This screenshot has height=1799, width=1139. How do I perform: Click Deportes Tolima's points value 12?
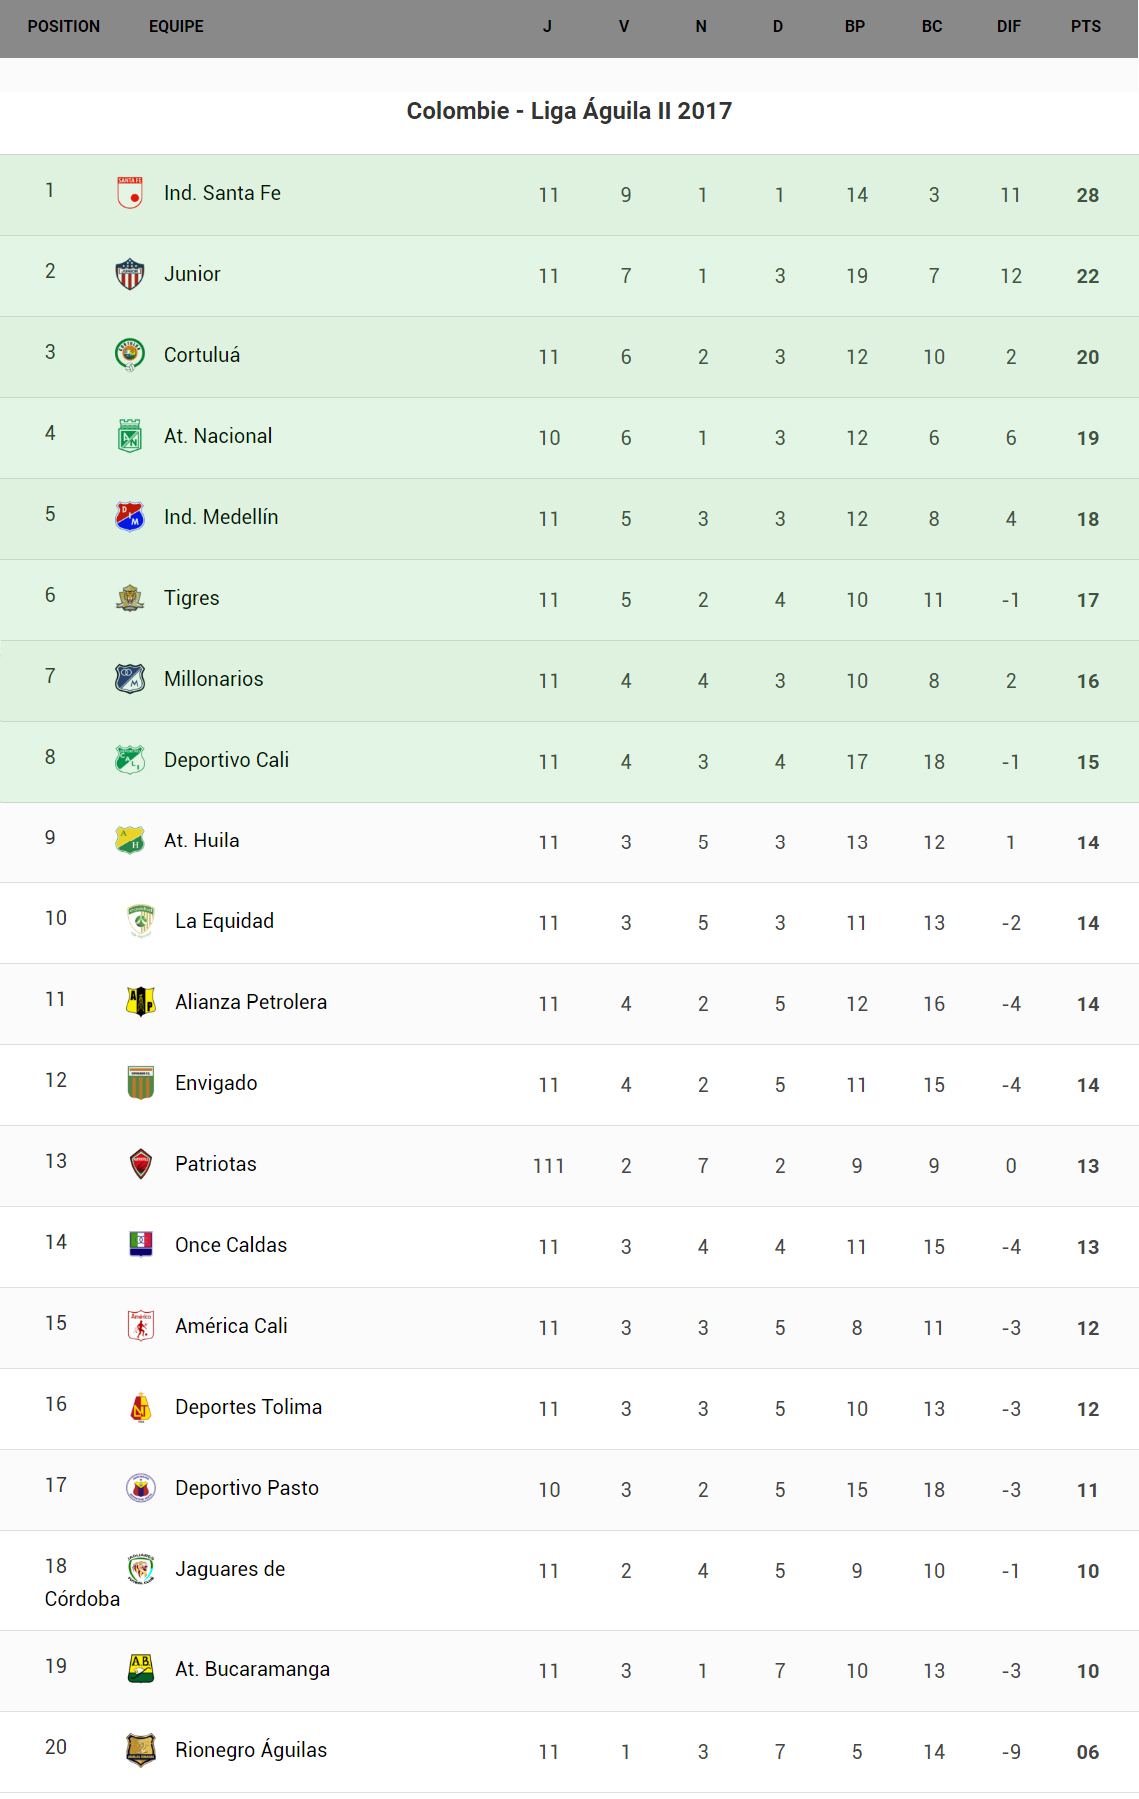[1088, 1409]
